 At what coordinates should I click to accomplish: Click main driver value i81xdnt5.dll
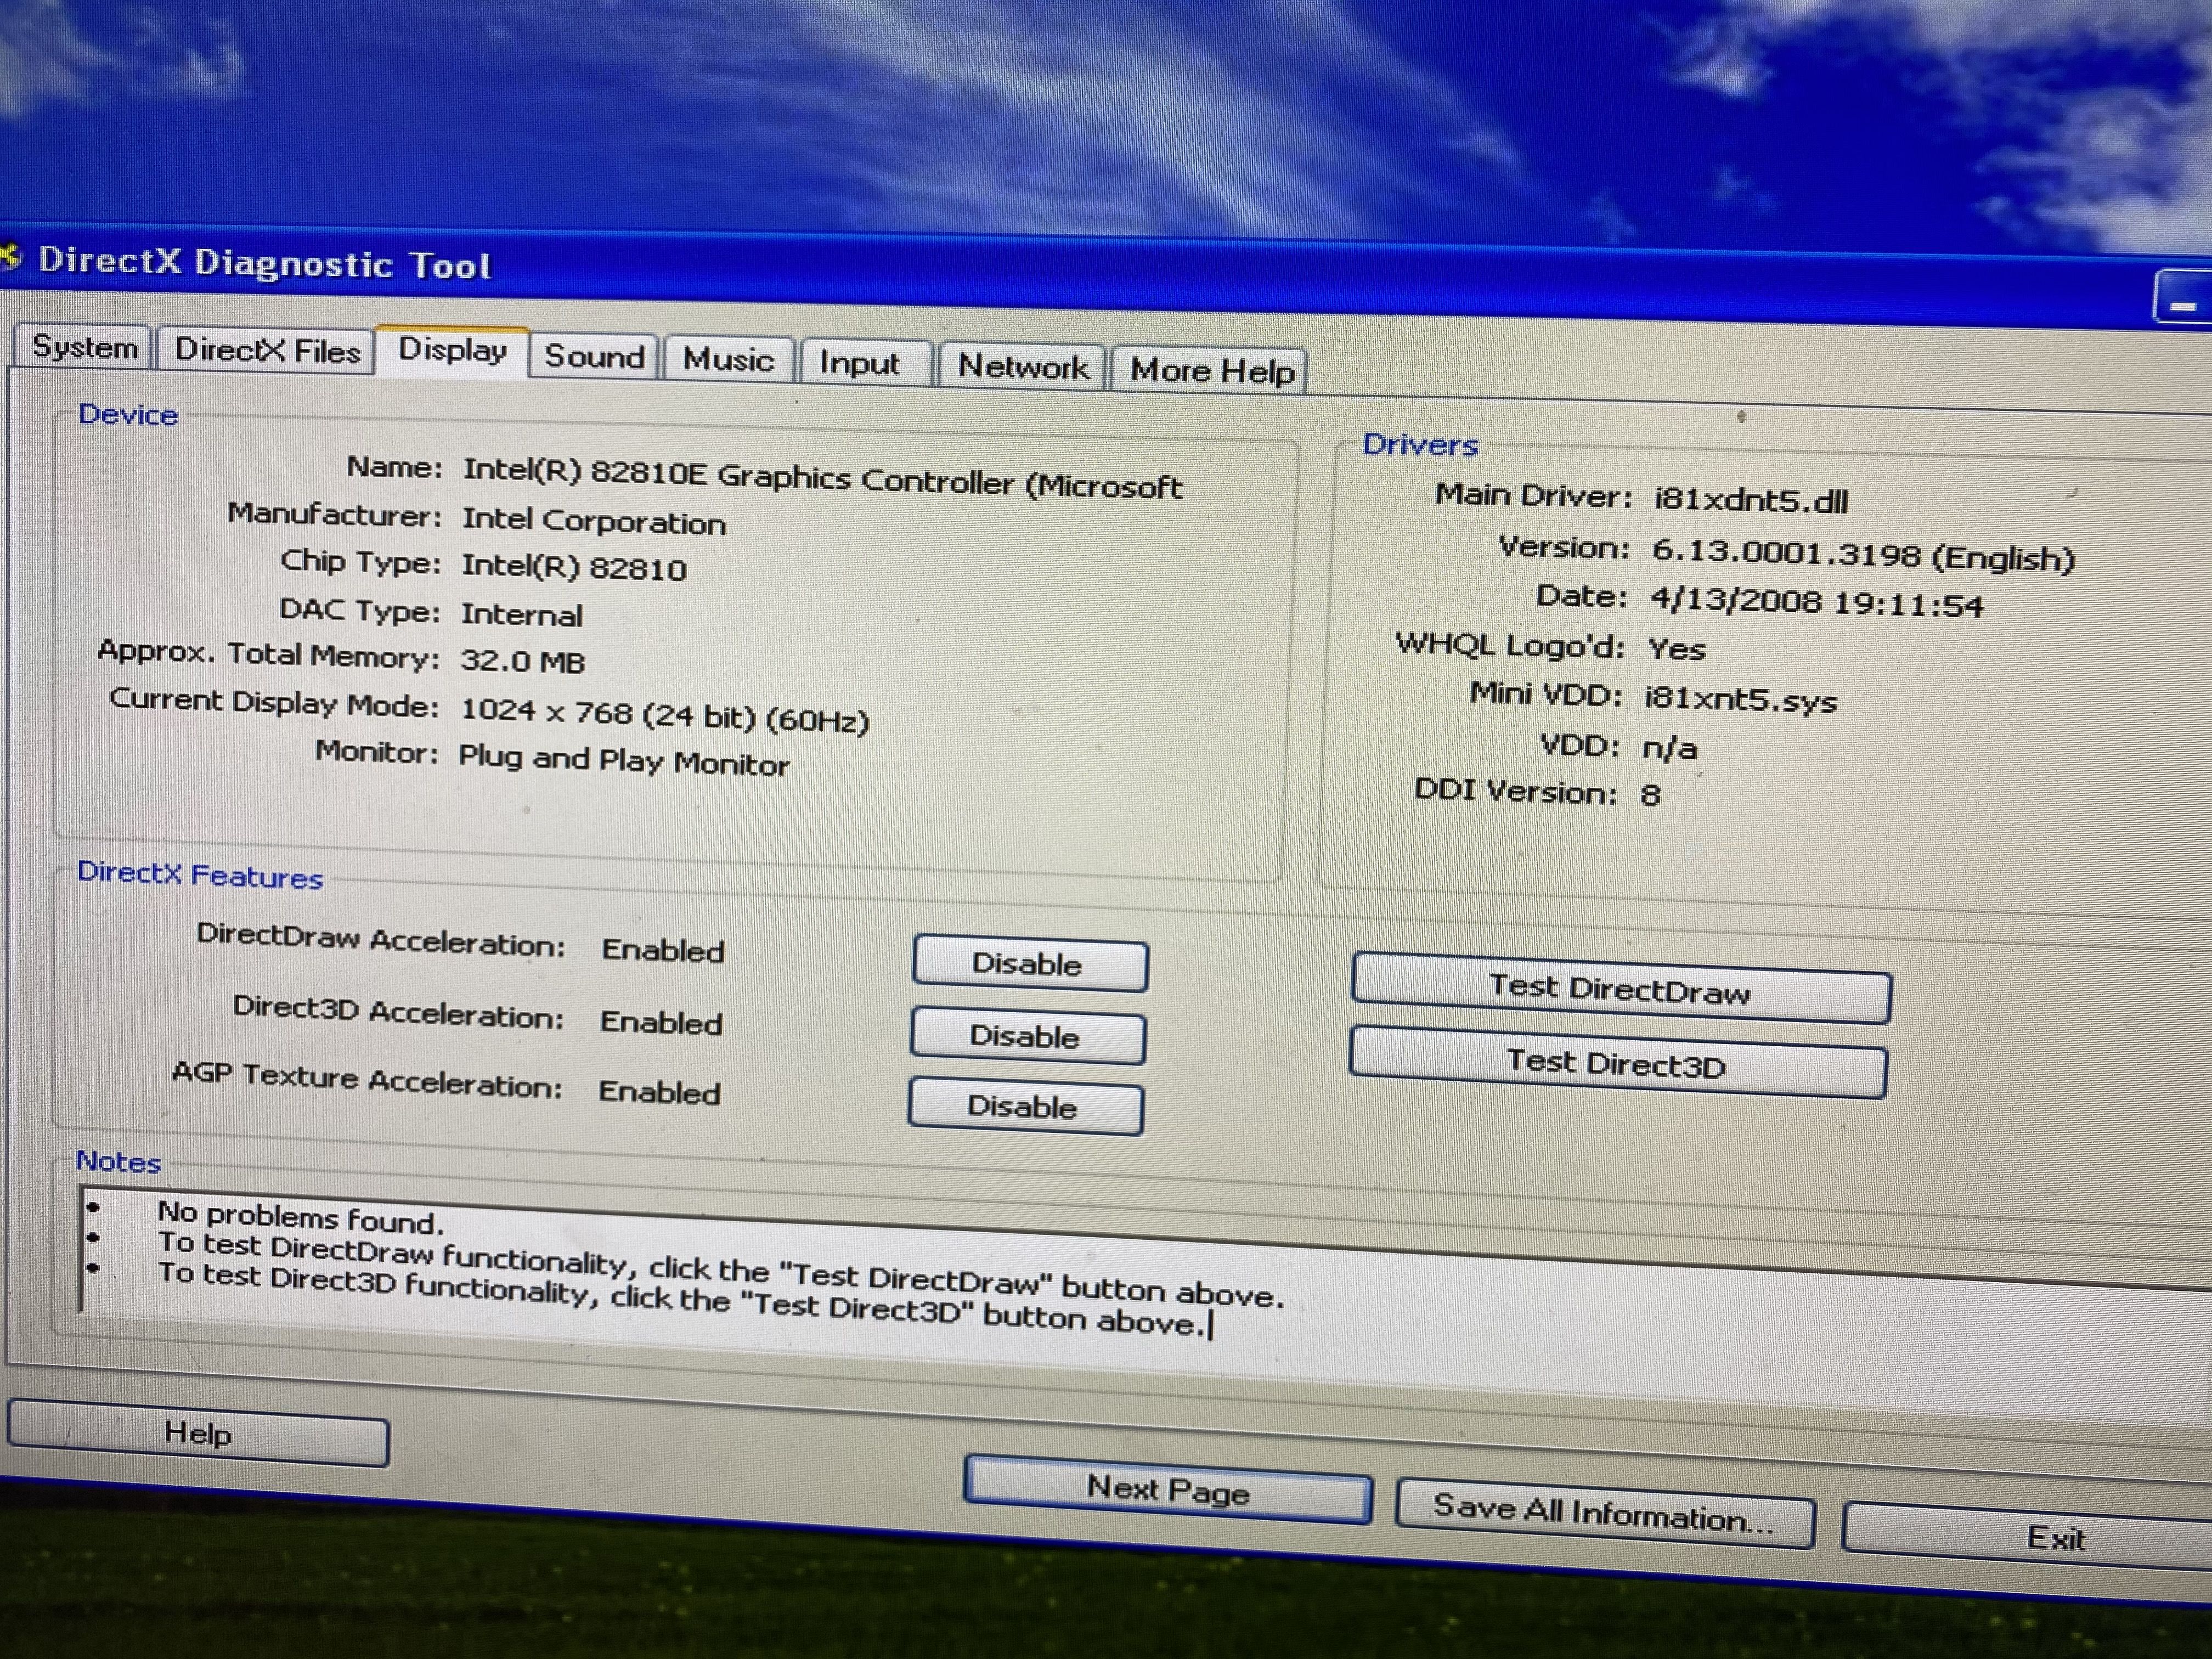(1751, 499)
